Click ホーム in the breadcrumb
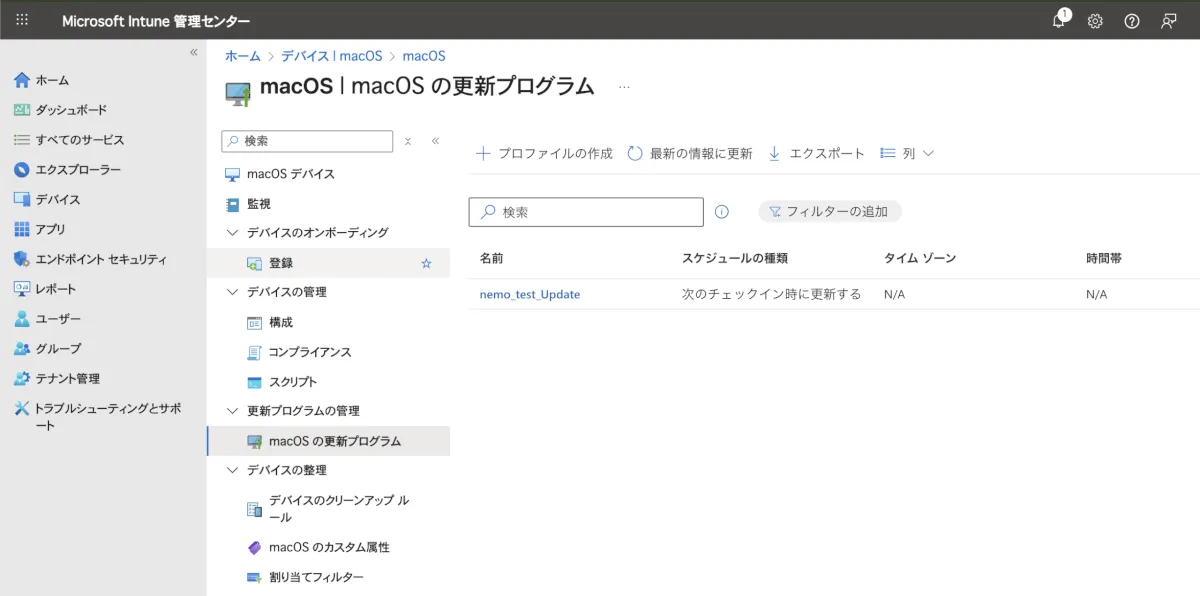The width and height of the screenshot is (1200, 596). [242, 56]
